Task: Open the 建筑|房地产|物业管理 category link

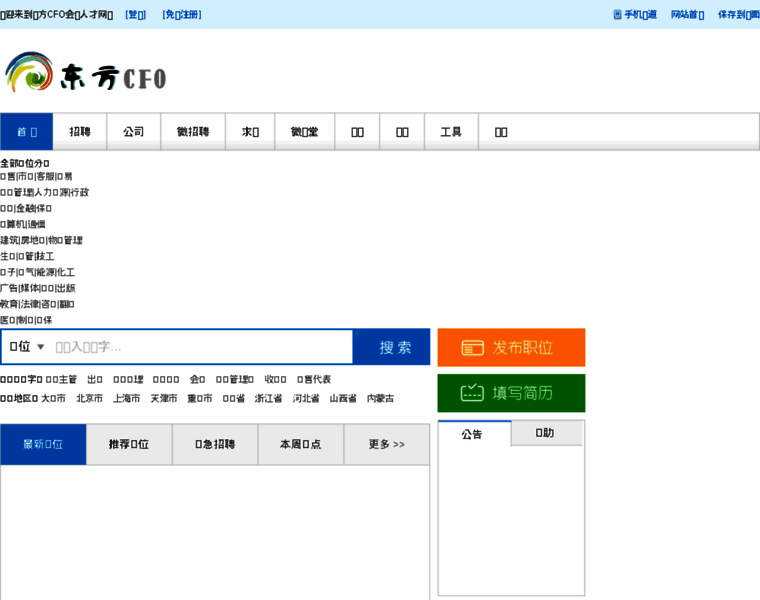Action: pyautogui.click(x=41, y=240)
